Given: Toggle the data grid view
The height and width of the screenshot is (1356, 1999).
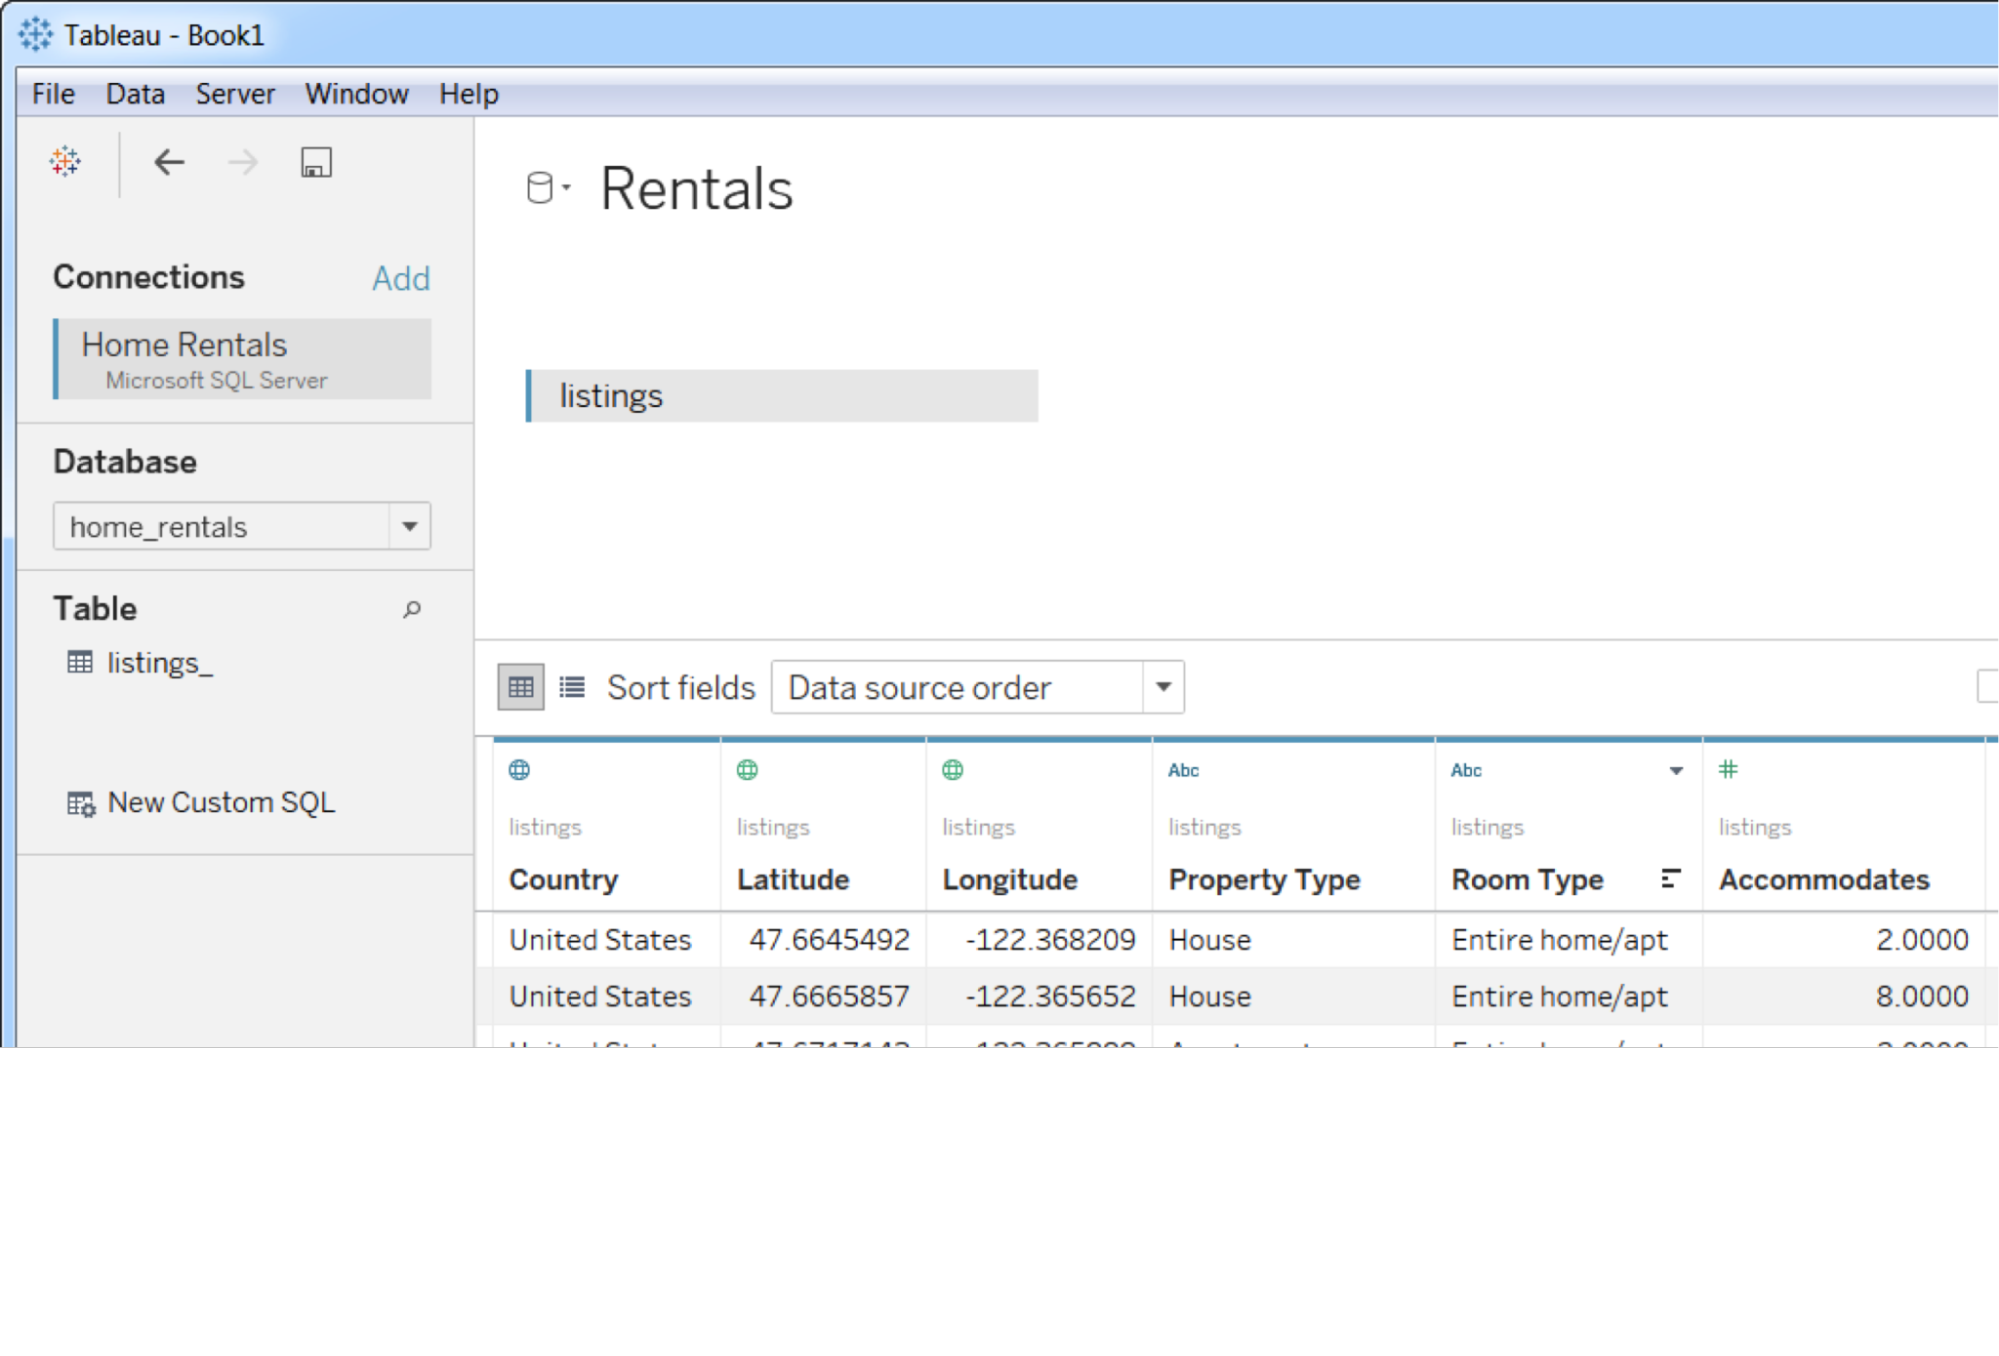Looking at the screenshot, I should (519, 687).
